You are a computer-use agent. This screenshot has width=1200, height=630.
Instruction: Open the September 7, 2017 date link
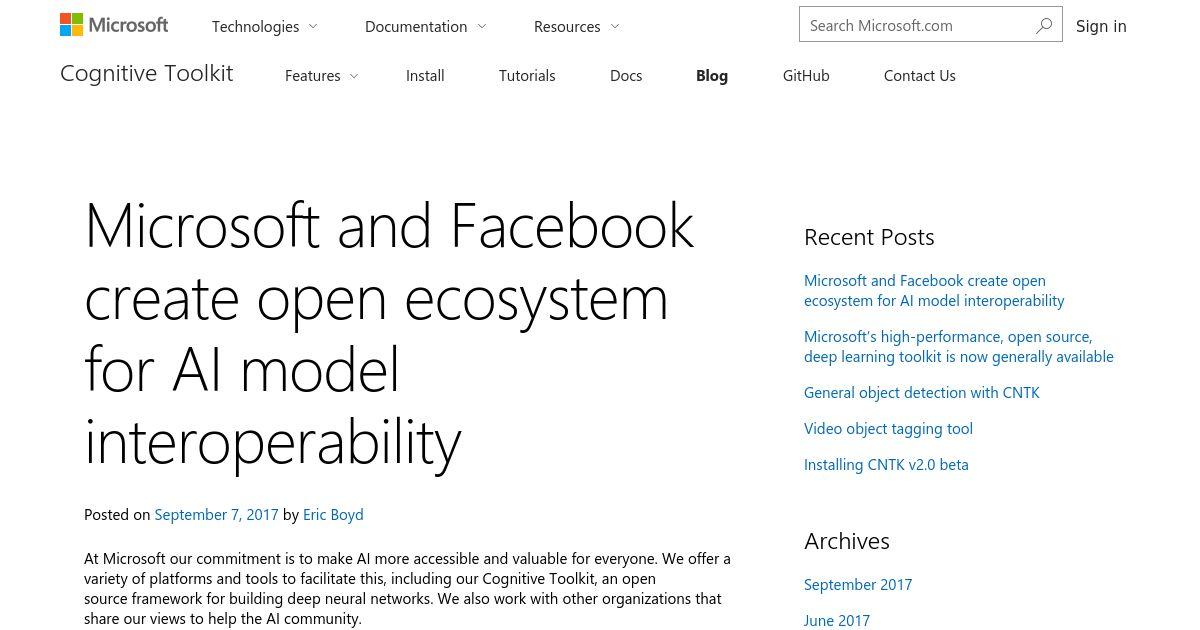click(216, 514)
